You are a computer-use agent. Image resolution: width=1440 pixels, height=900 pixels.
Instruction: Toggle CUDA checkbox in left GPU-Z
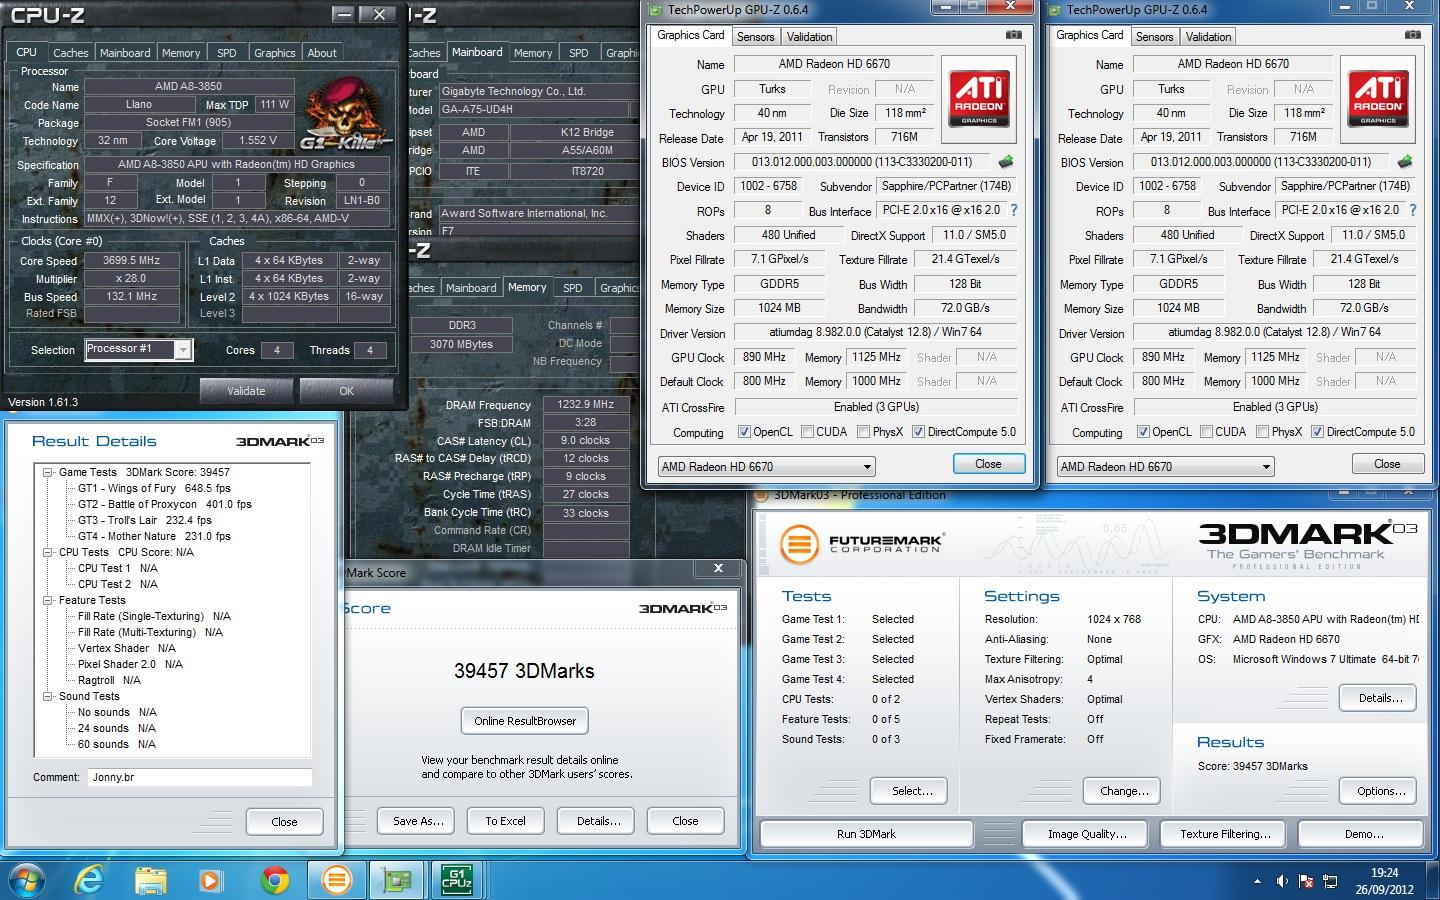coord(807,432)
